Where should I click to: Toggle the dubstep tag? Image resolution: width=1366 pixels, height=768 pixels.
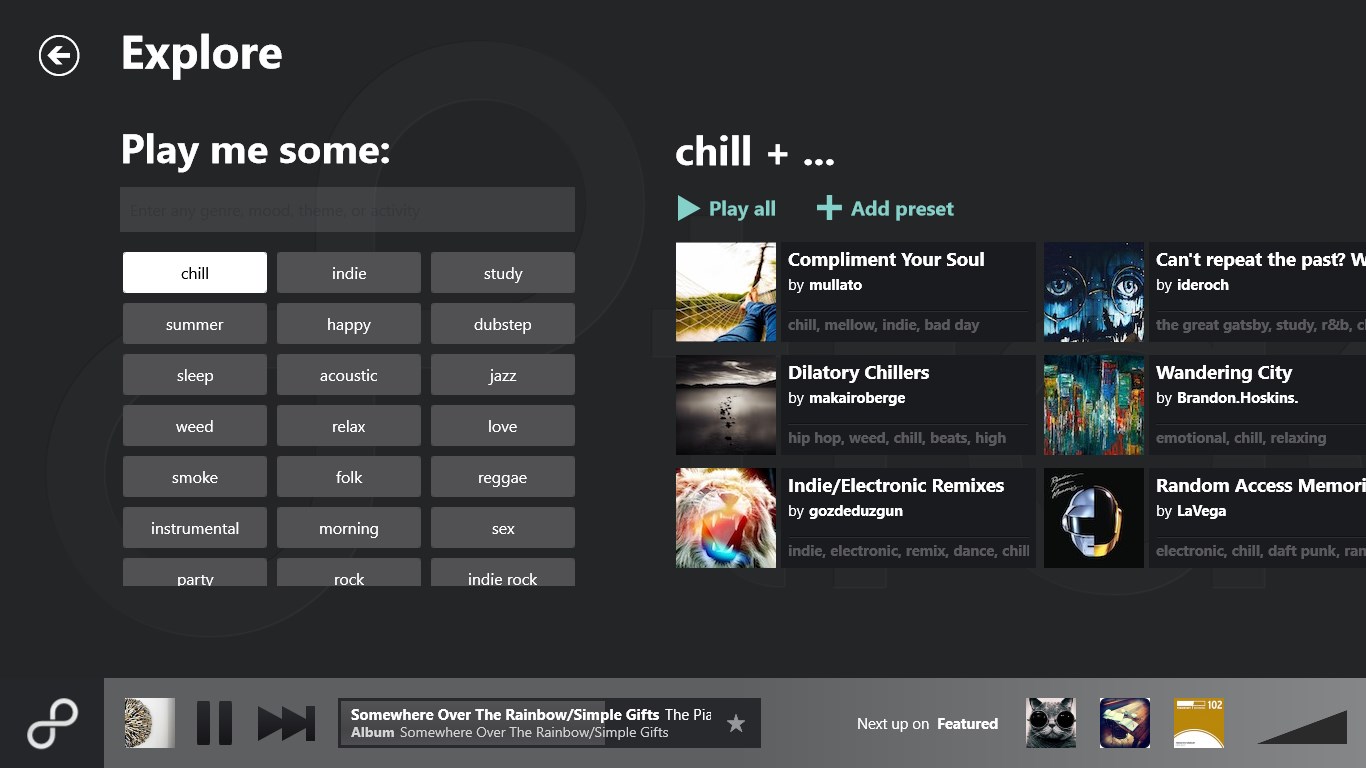coord(503,324)
